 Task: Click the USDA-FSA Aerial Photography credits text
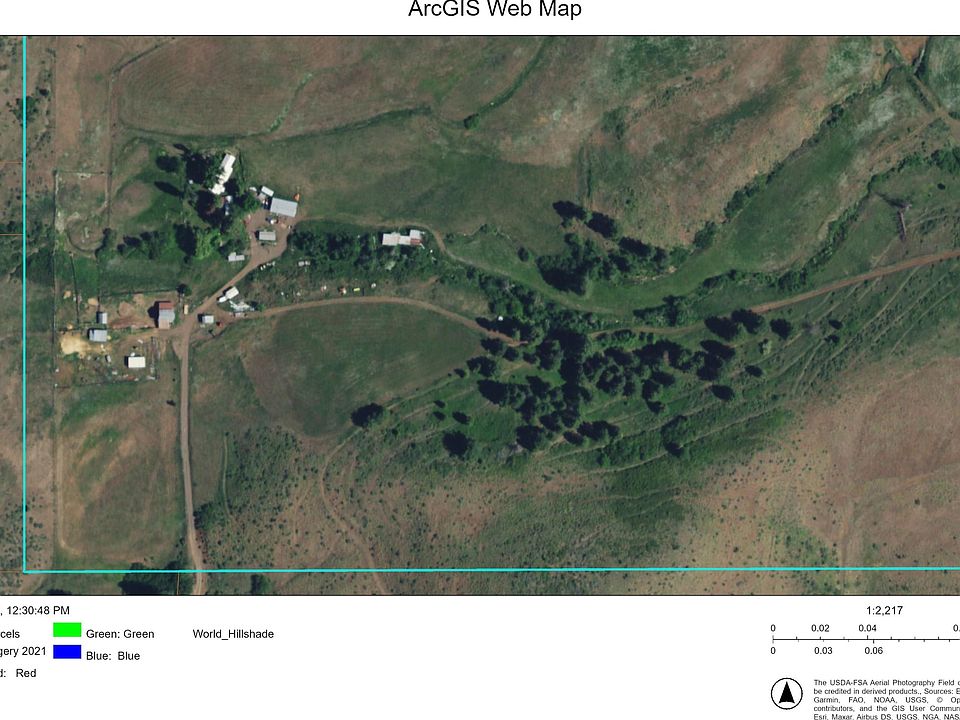click(885, 690)
